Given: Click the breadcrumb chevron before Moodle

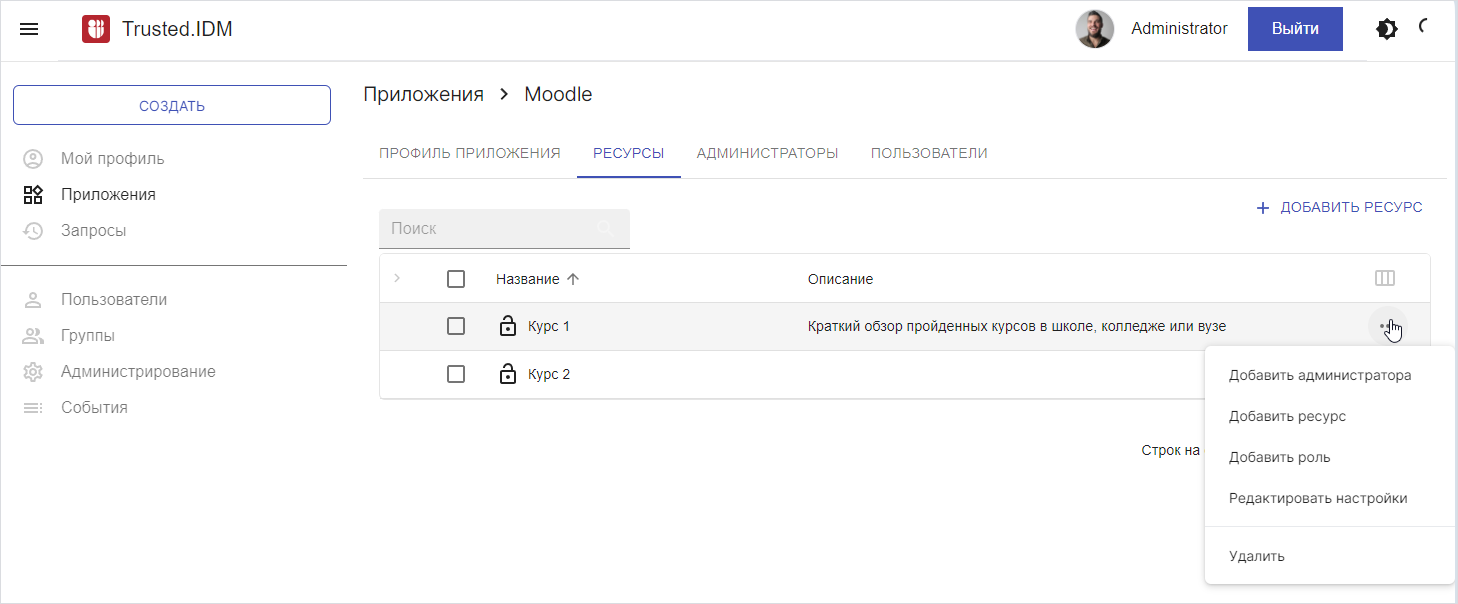Looking at the screenshot, I should (x=504, y=95).
